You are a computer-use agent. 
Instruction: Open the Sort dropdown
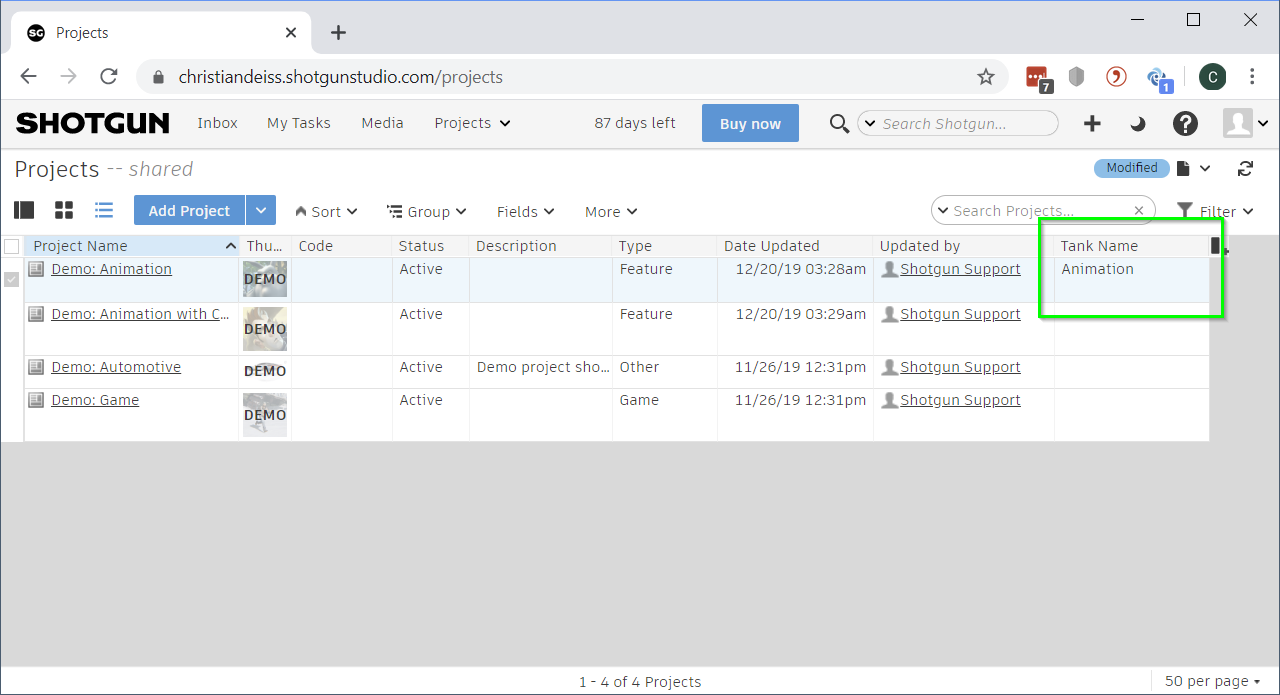pos(326,212)
